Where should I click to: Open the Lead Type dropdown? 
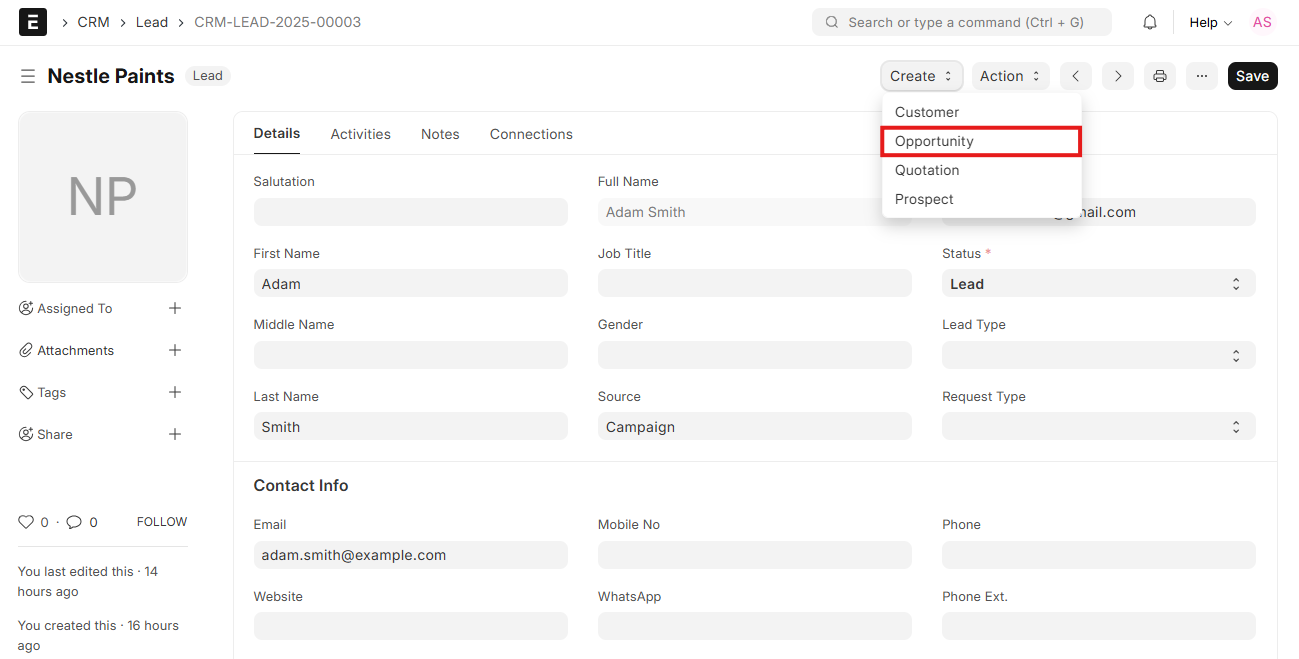click(x=1098, y=355)
